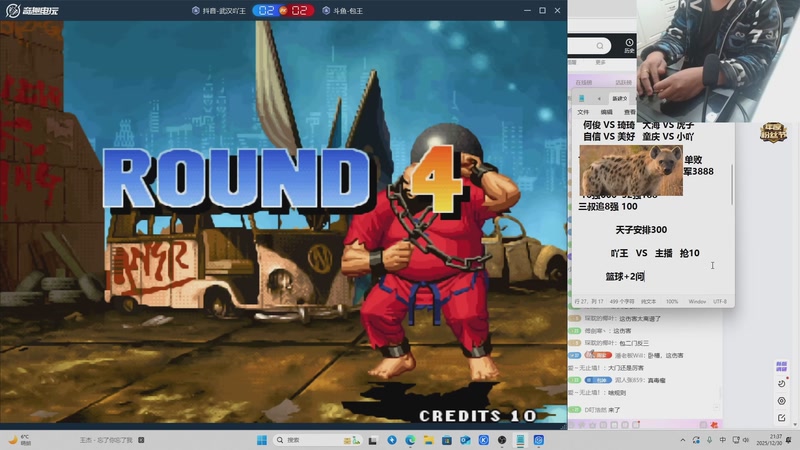Click the 02-02 match score display
800x450 pixels.
[283, 10]
